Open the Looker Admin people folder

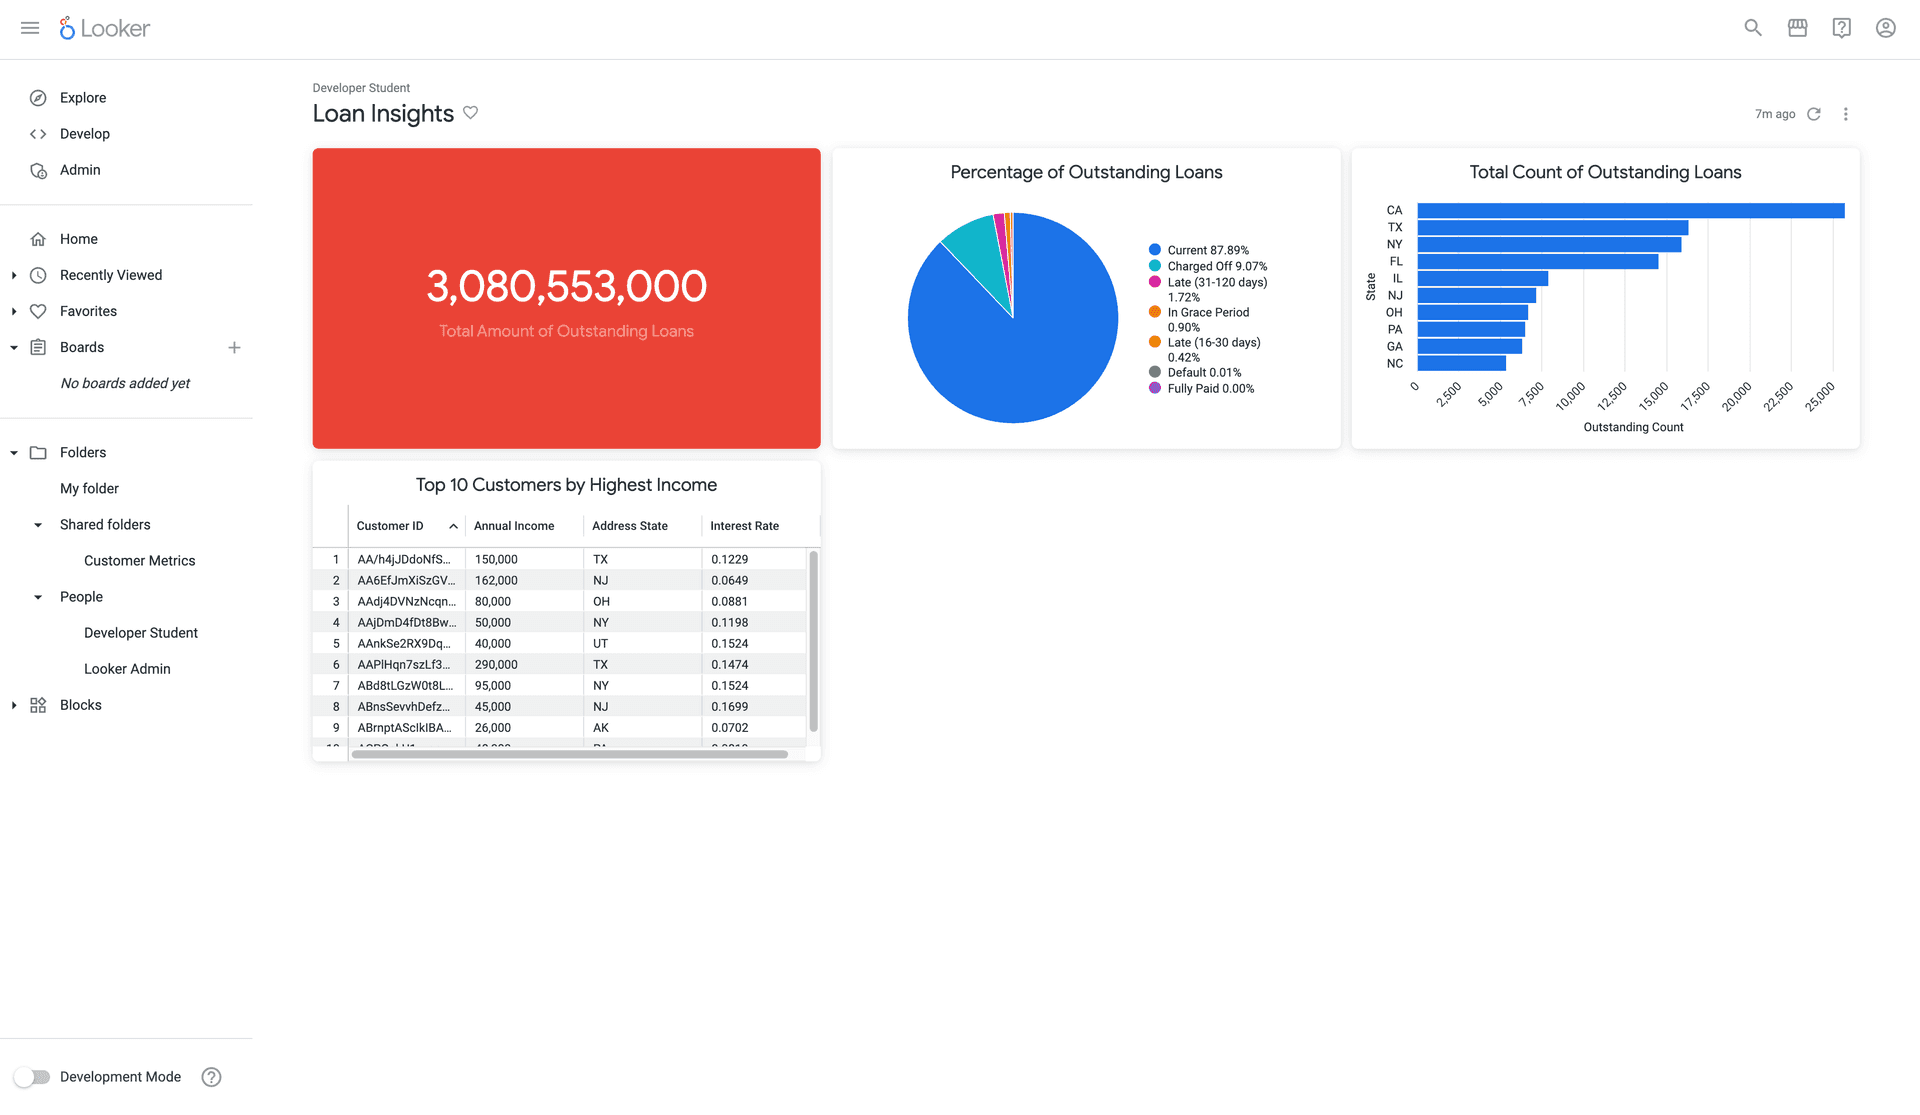127,669
